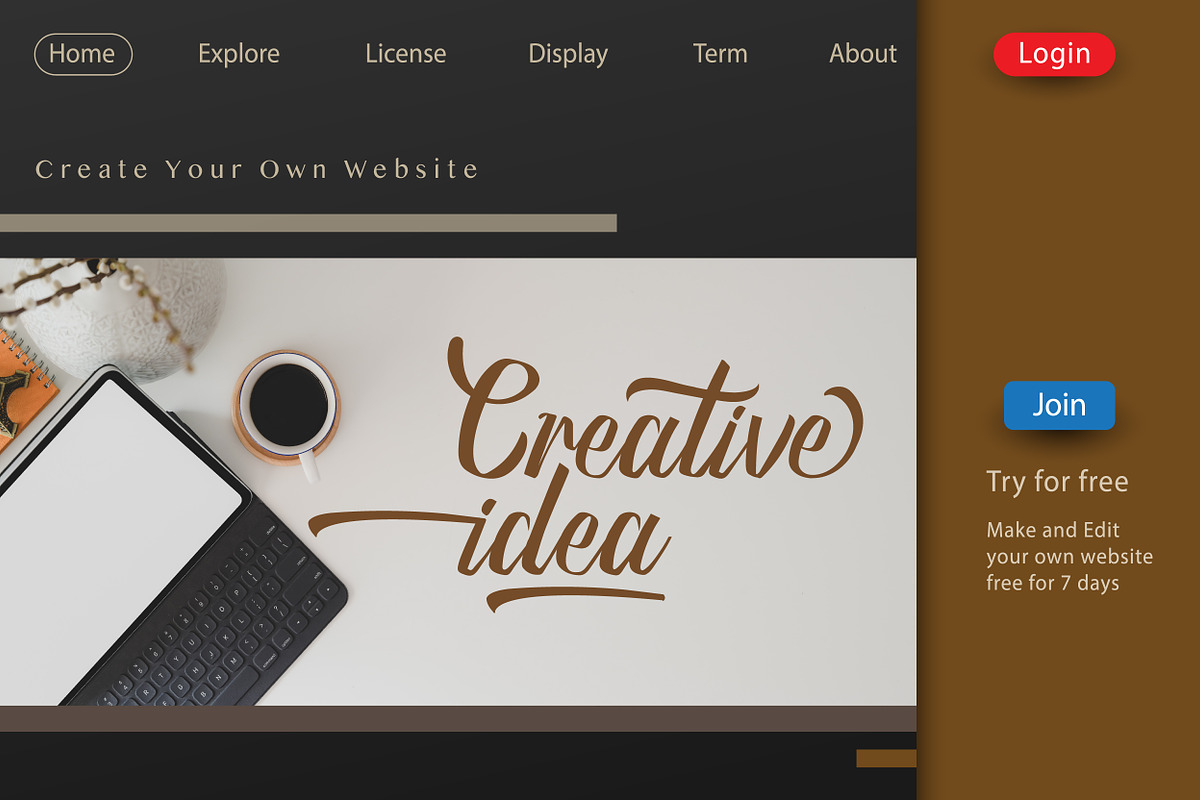The image size is (1200, 800).
Task: Open the Term navigation link
Action: coord(720,54)
